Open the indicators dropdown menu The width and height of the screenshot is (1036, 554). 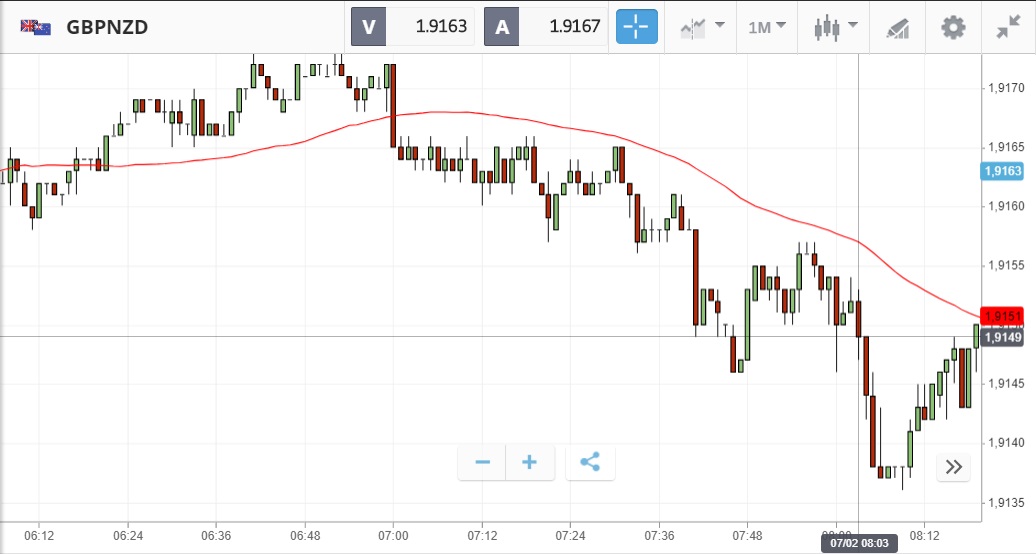(x=702, y=27)
